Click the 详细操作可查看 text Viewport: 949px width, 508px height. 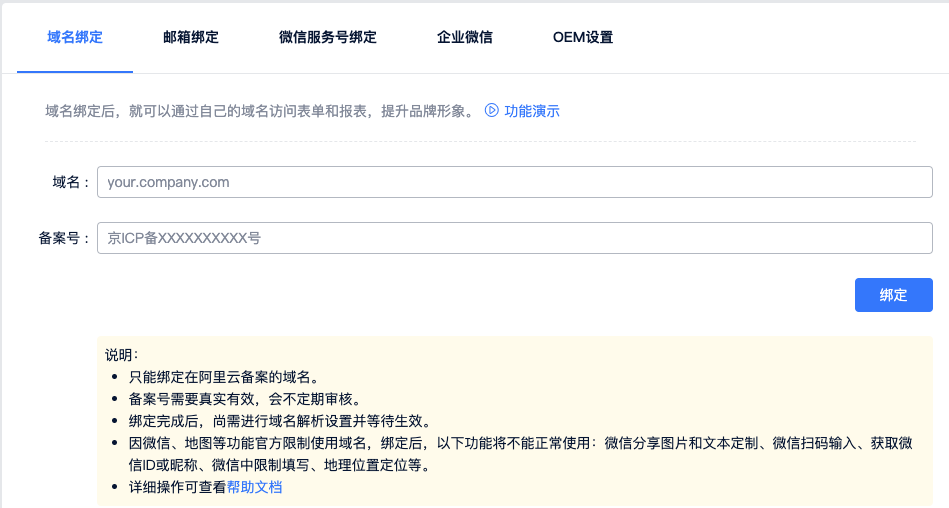(x=177, y=487)
